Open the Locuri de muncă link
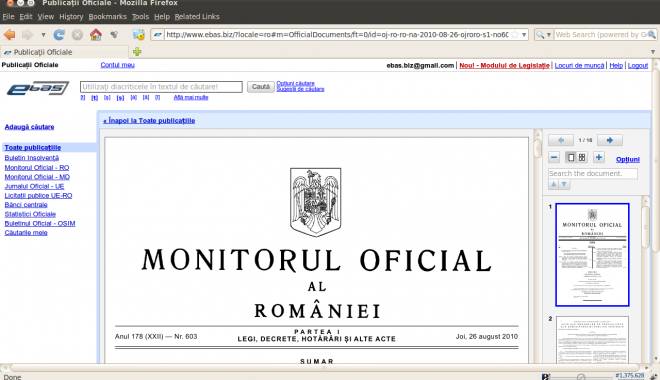 (x=579, y=66)
